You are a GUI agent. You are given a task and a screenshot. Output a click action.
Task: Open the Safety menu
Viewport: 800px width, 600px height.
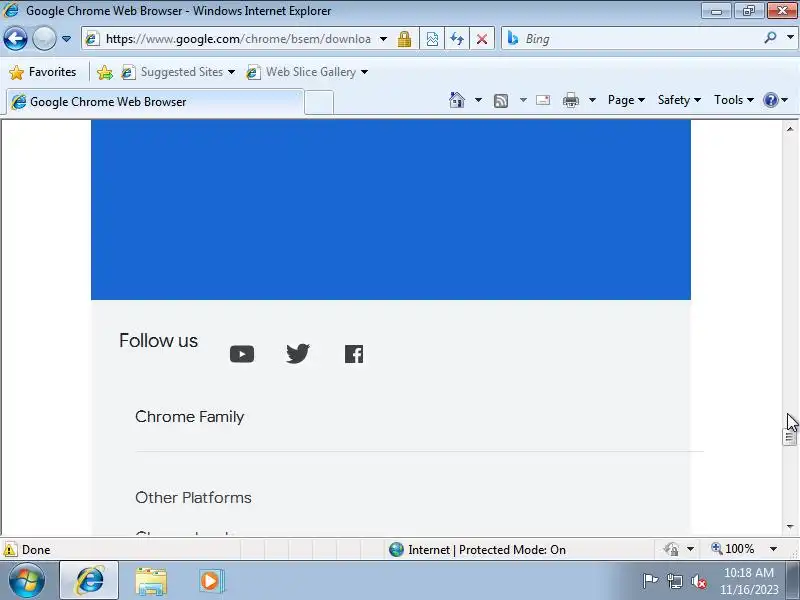pos(679,100)
